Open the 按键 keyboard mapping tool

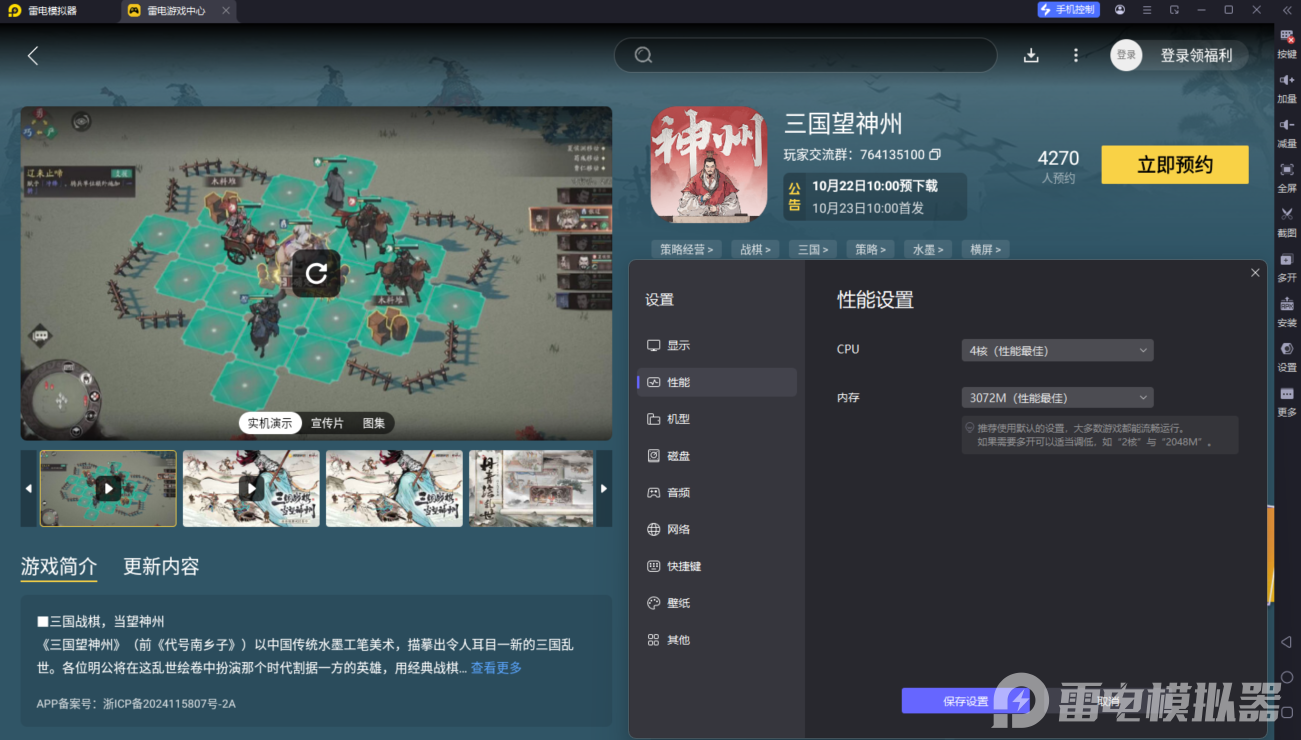coord(1288,44)
